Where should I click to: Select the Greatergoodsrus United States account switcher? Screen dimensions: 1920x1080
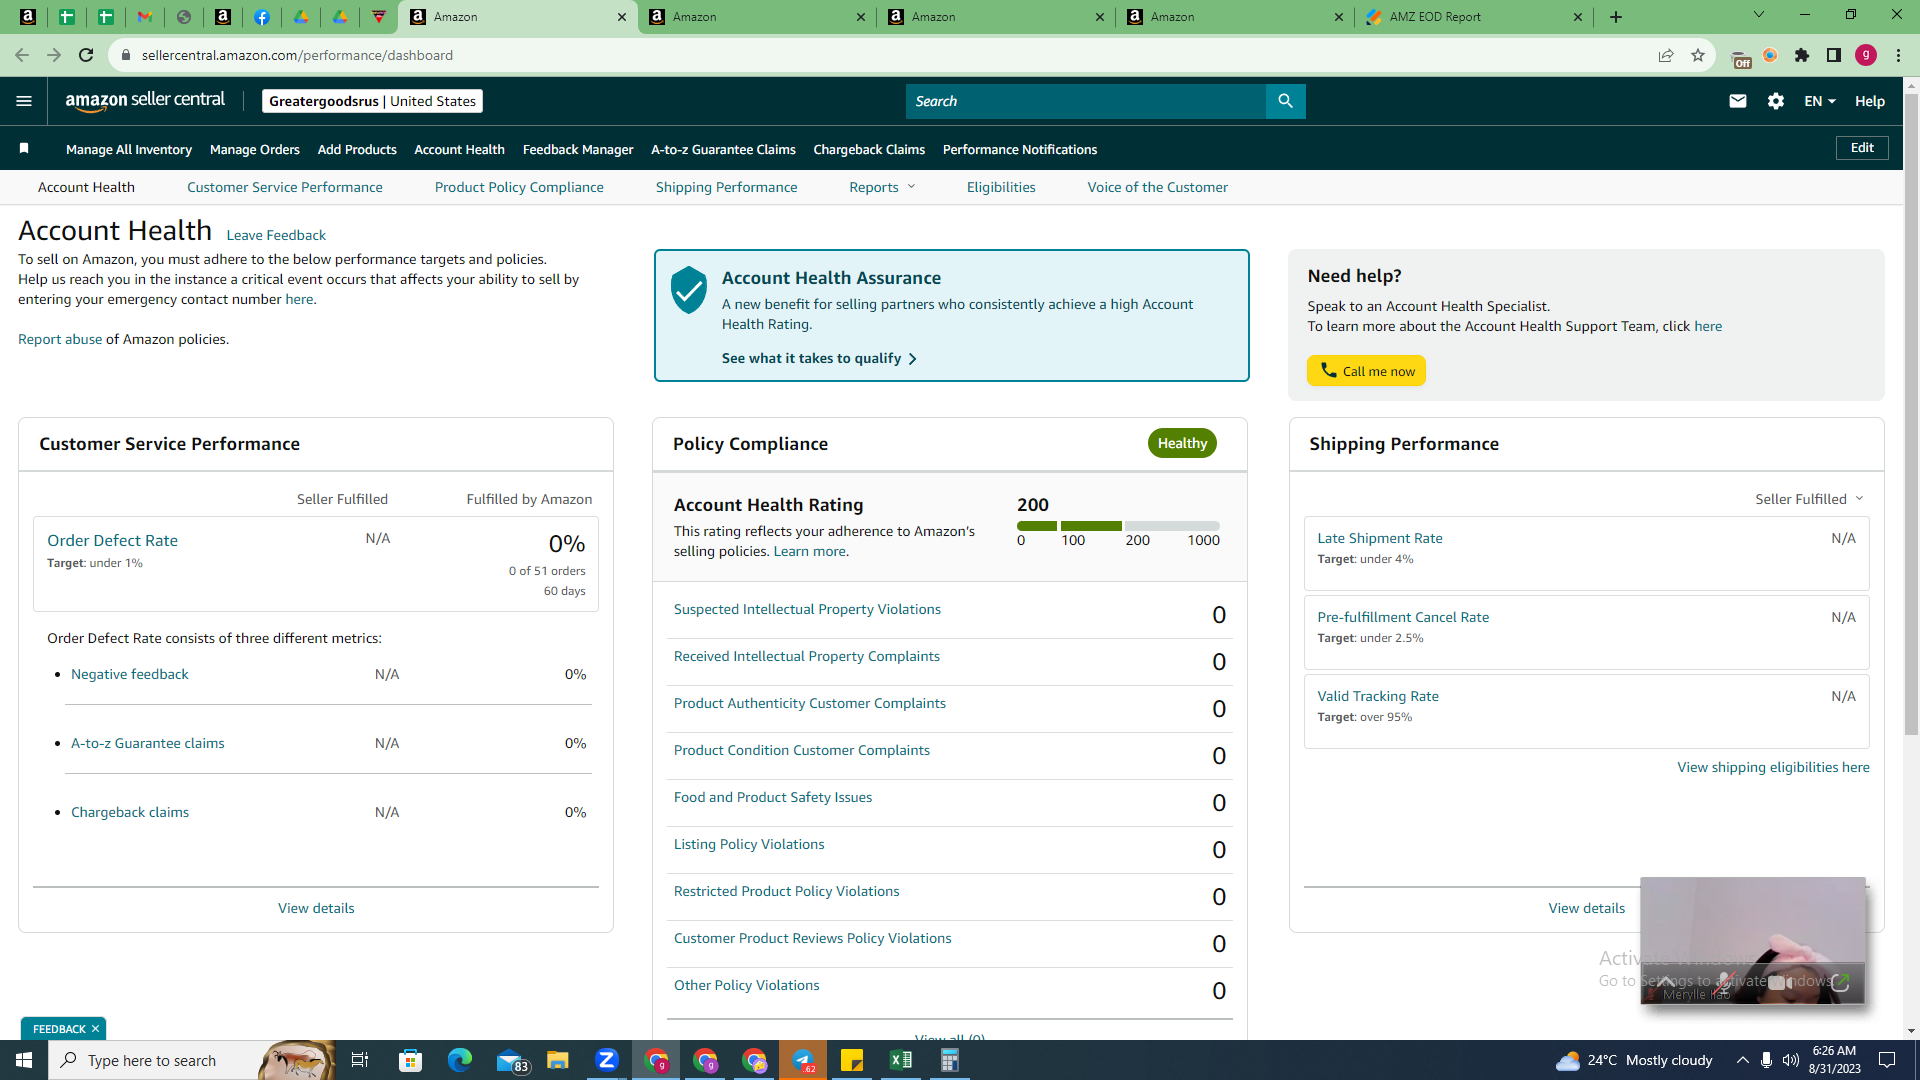point(372,101)
